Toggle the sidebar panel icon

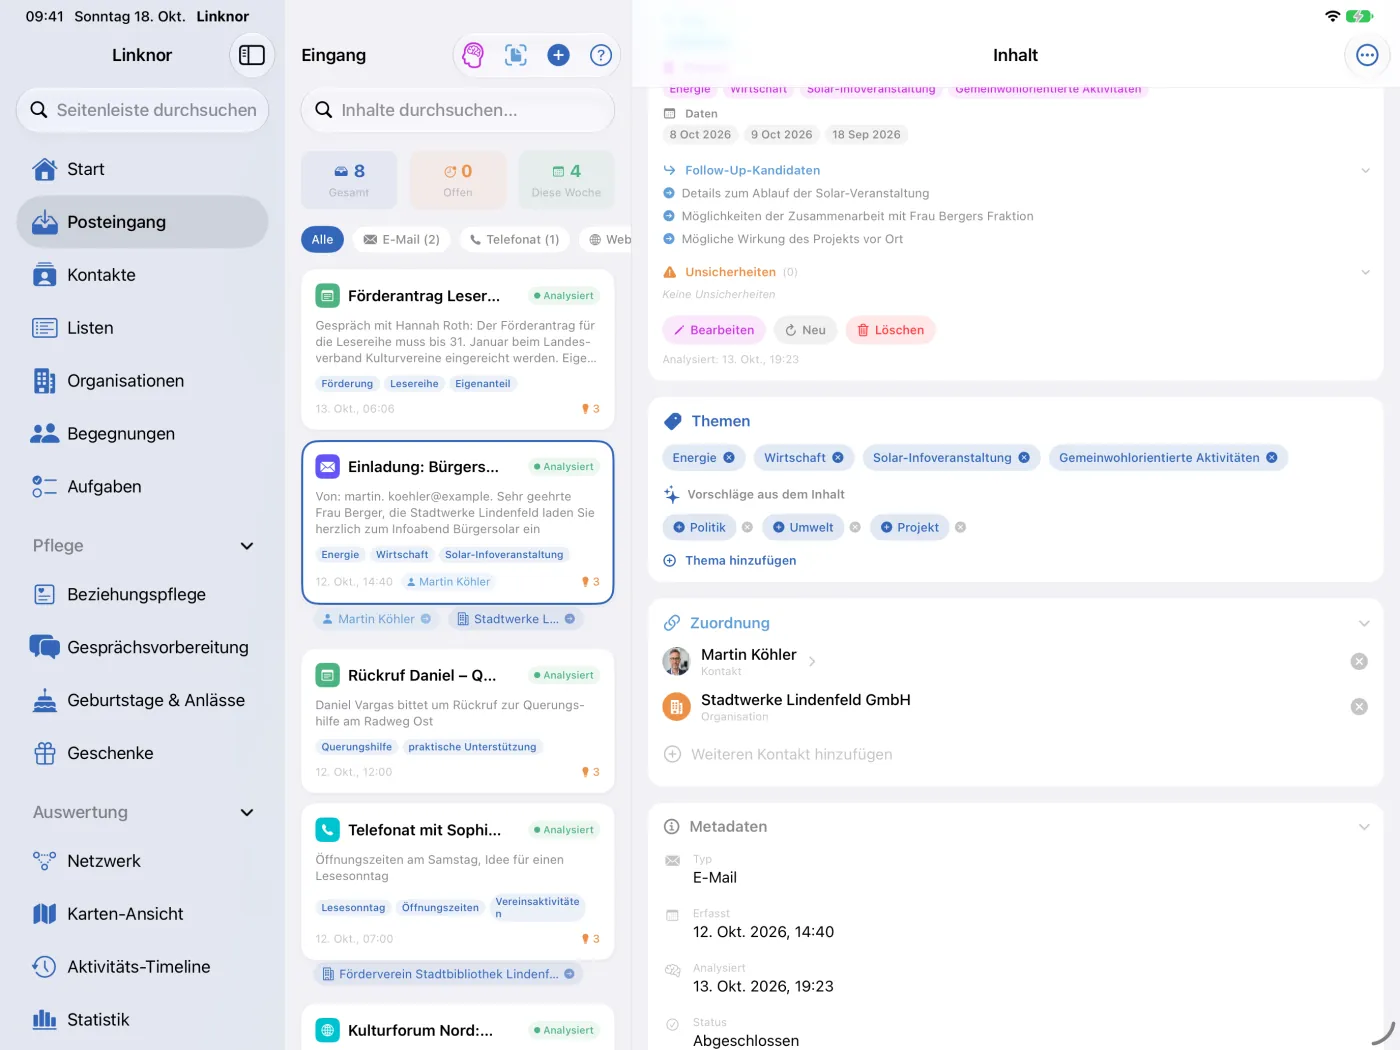pos(252,55)
